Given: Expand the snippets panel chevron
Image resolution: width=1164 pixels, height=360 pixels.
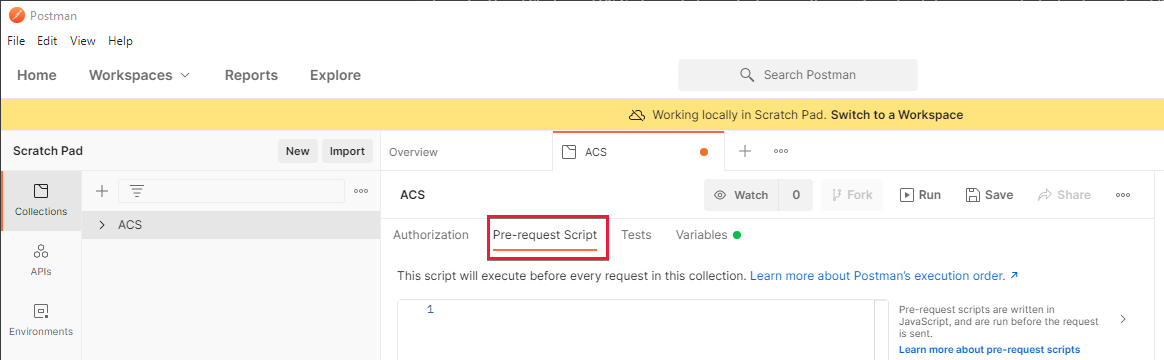Looking at the screenshot, I should click(x=1122, y=318).
